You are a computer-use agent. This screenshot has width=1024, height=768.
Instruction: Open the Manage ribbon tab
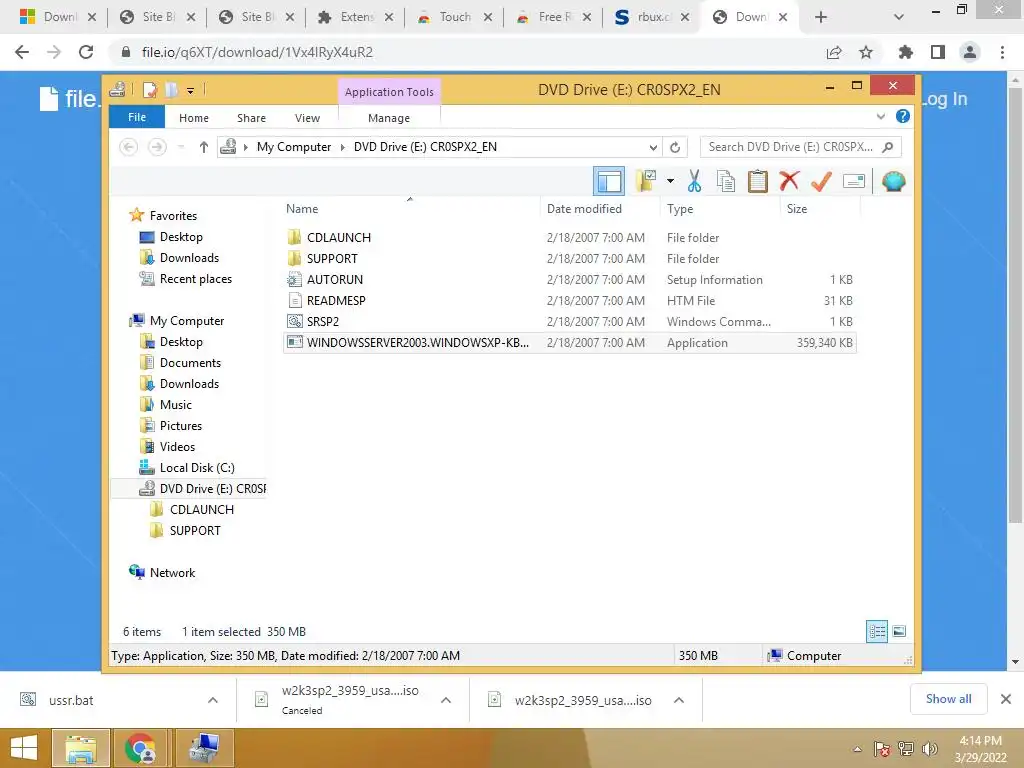pos(389,118)
